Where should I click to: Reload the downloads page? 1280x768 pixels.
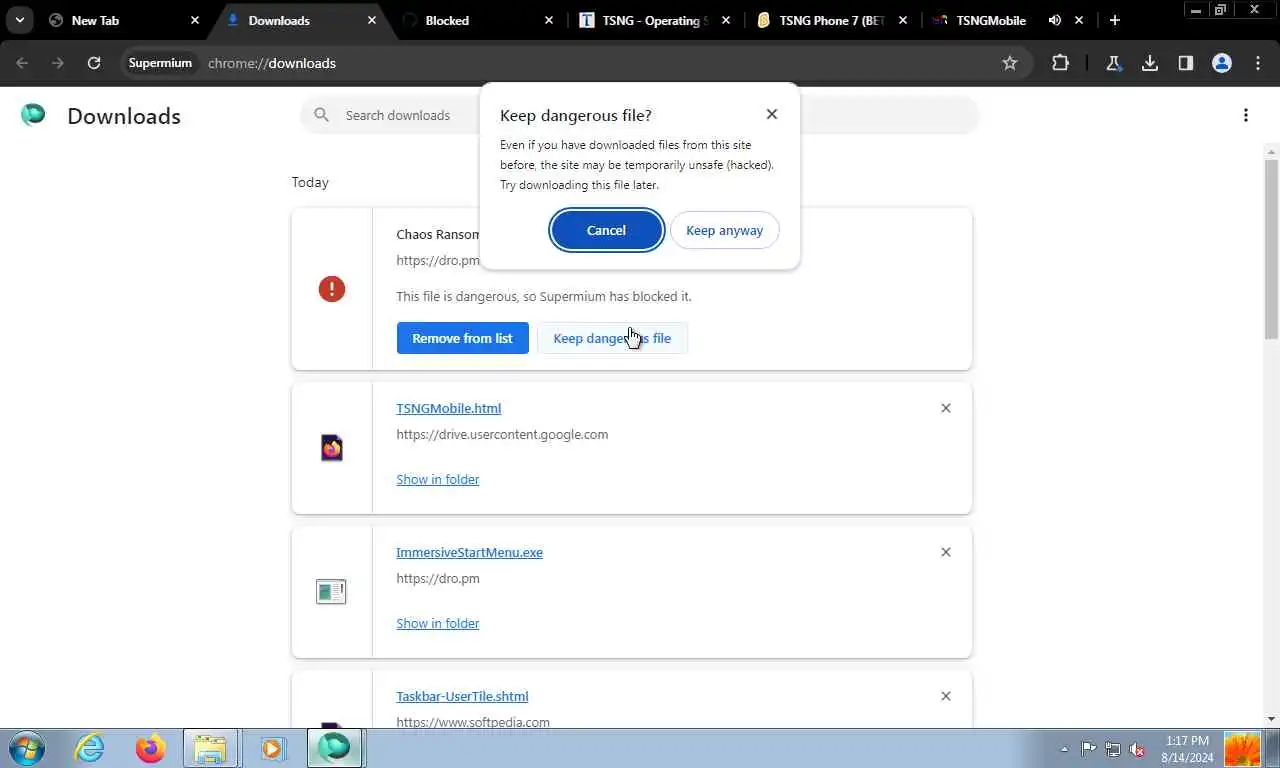click(x=94, y=63)
